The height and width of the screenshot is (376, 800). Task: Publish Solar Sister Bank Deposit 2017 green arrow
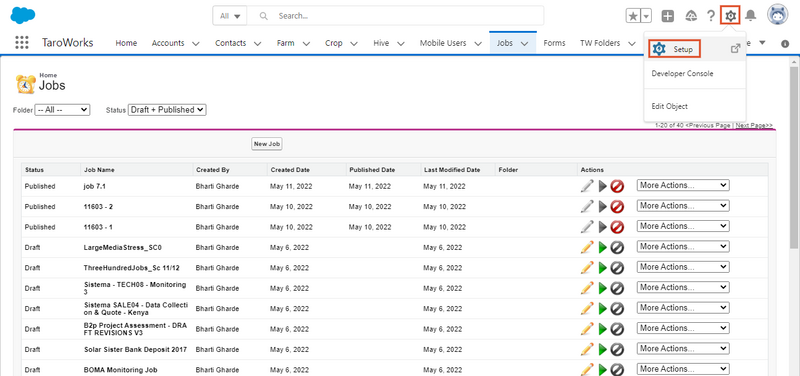pyautogui.click(x=603, y=349)
